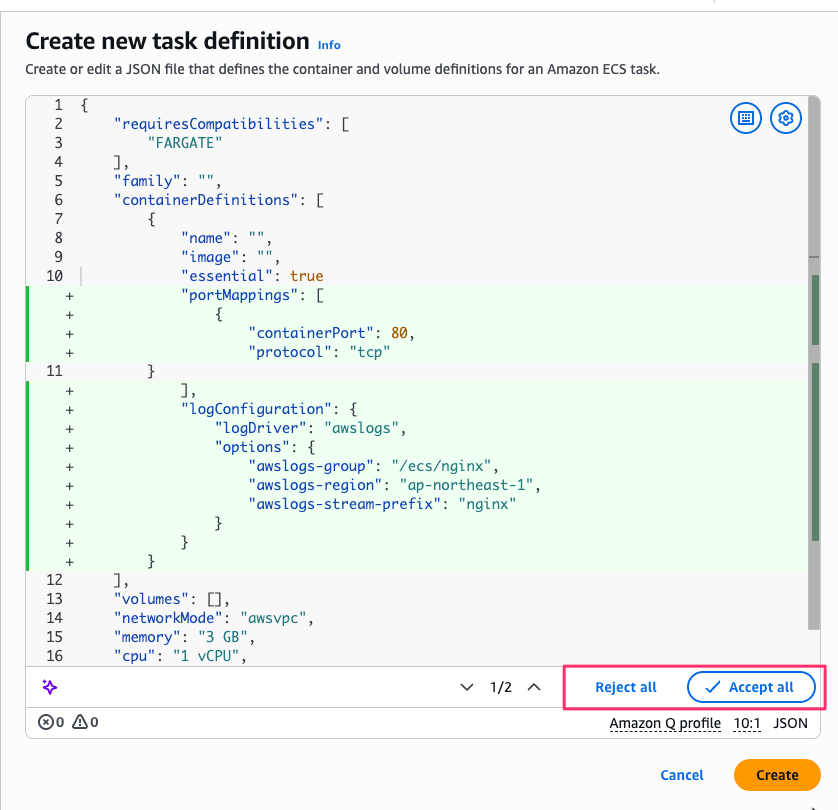The image size is (838, 810).
Task: Click the "awsvpc" networkMode value
Action: (273, 618)
